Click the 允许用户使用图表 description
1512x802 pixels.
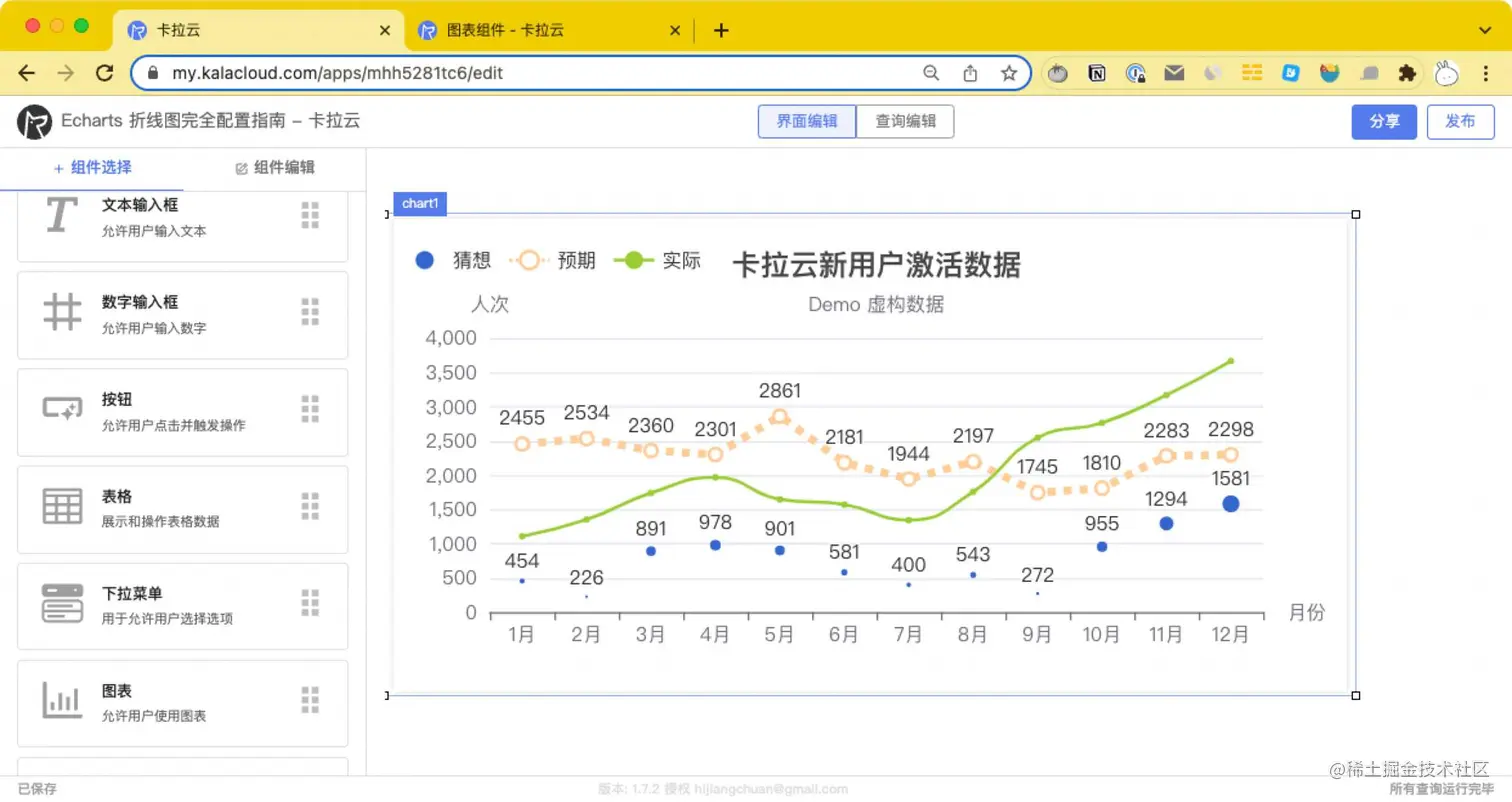(154, 716)
